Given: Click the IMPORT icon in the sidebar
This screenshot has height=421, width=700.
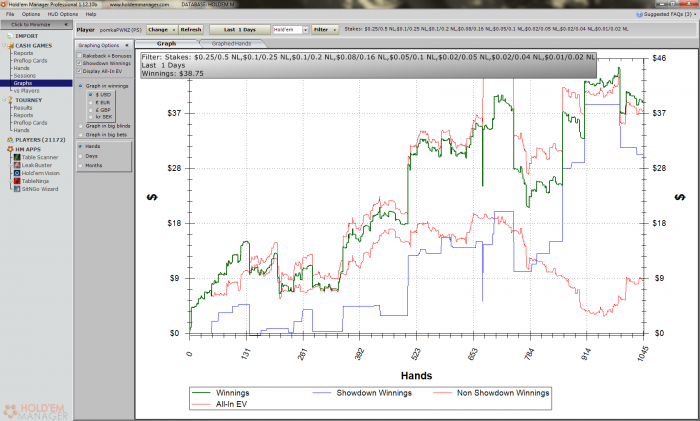Looking at the screenshot, I should [10, 36].
